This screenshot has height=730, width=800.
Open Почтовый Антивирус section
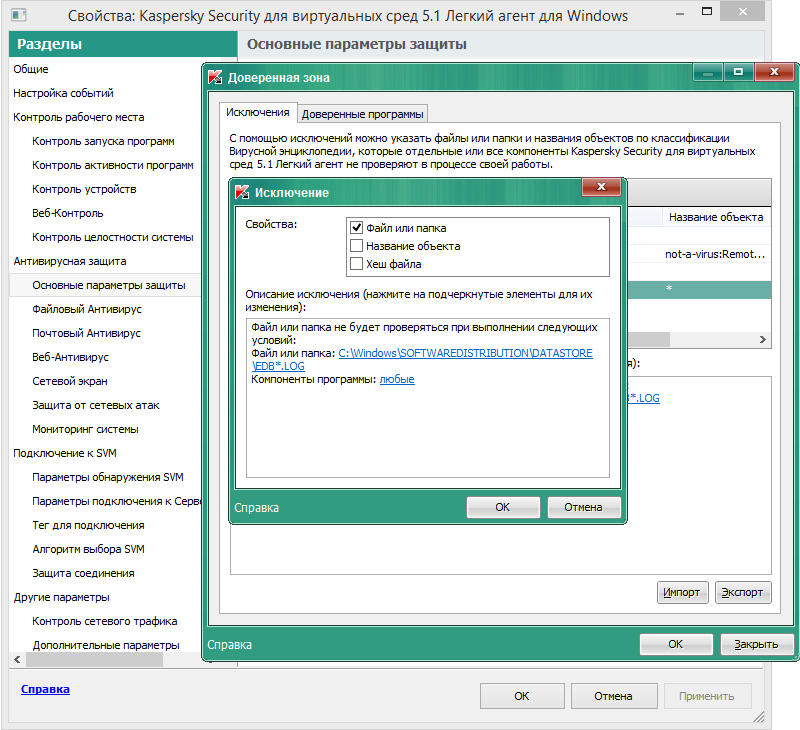(x=86, y=333)
